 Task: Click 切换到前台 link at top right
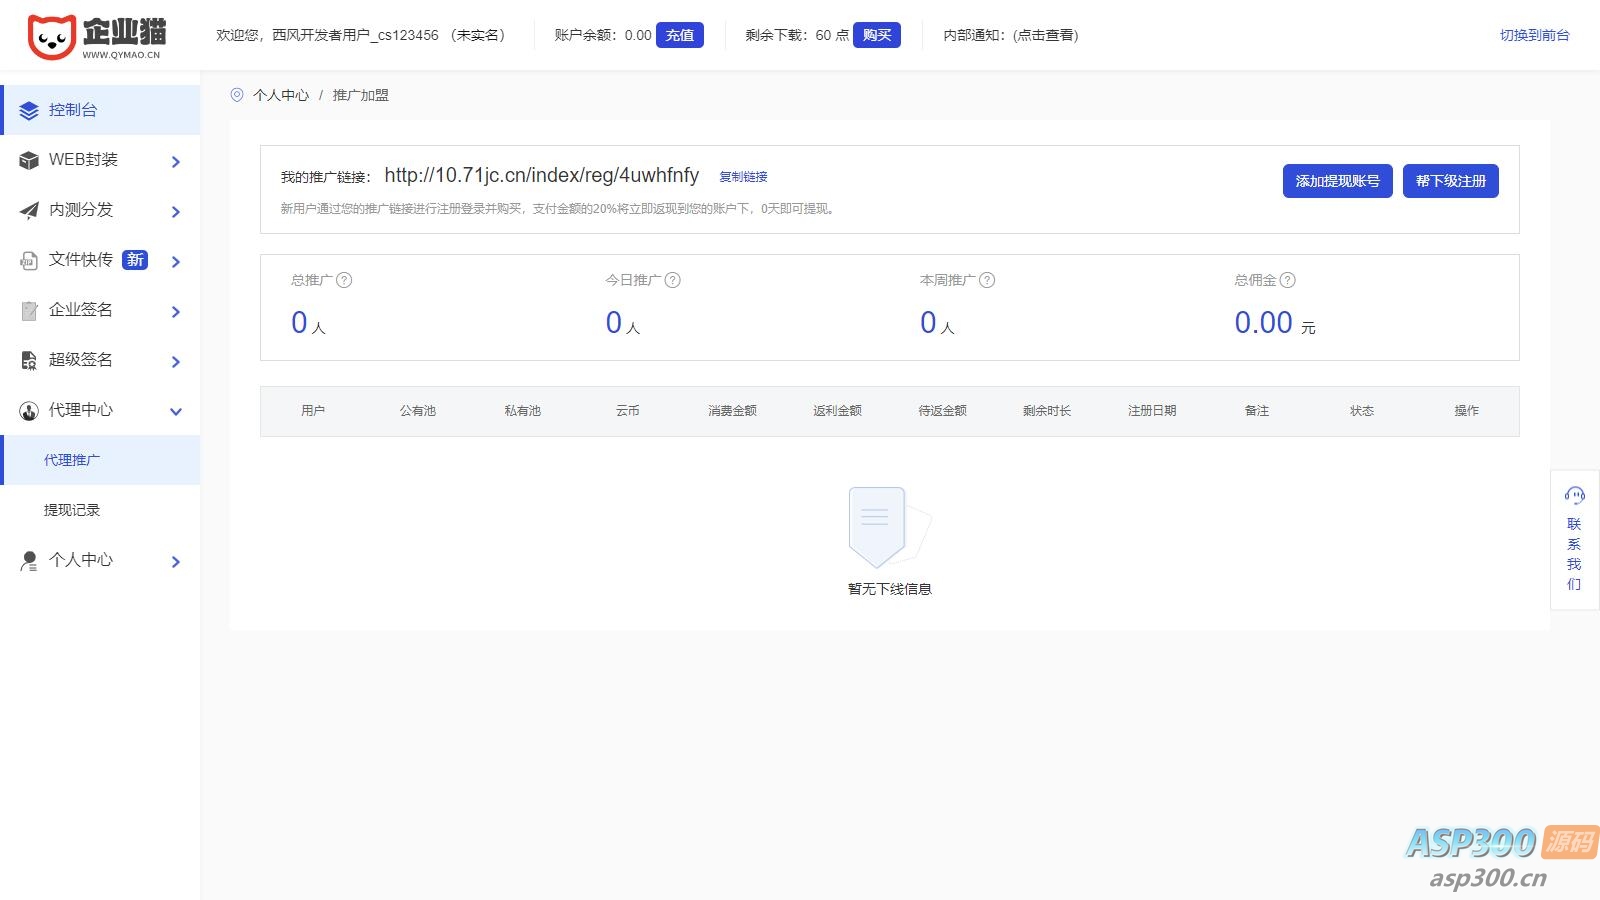pyautogui.click(x=1534, y=35)
